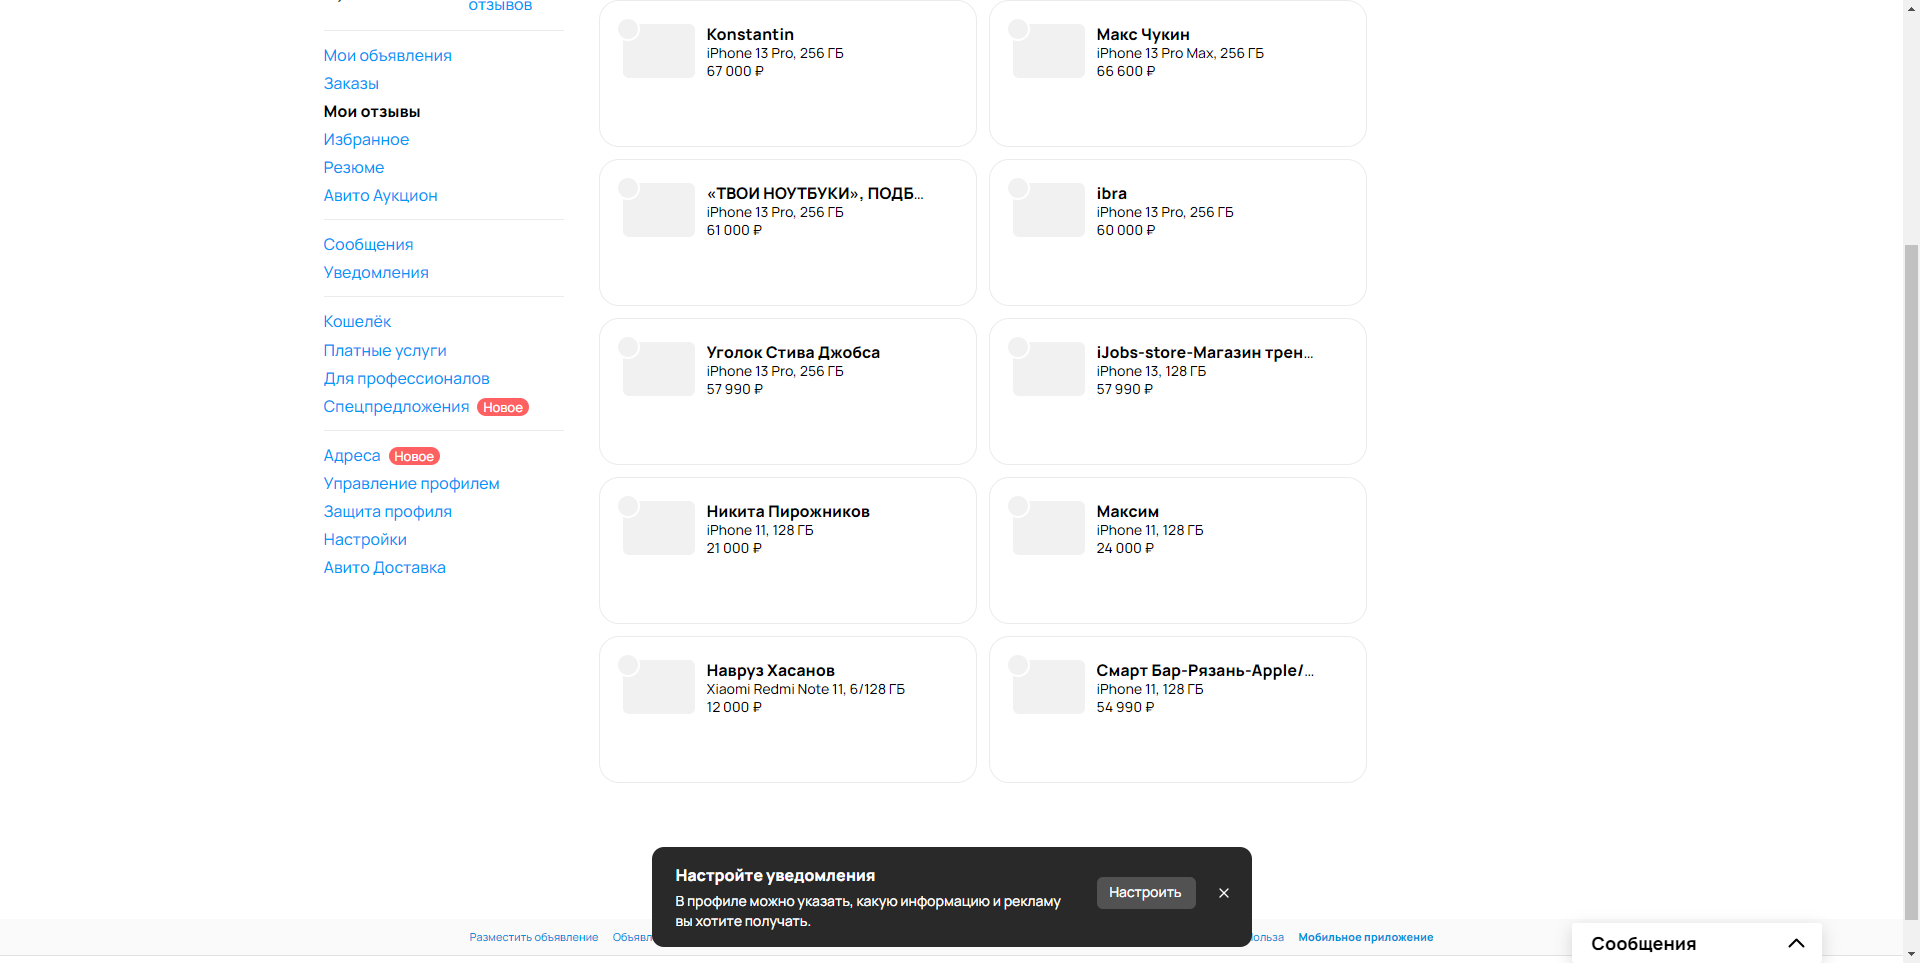1920x963 pixels.
Task: Click Xiaomi Redmi Note 11, 6/128 ГБ text
Action: (x=805, y=689)
